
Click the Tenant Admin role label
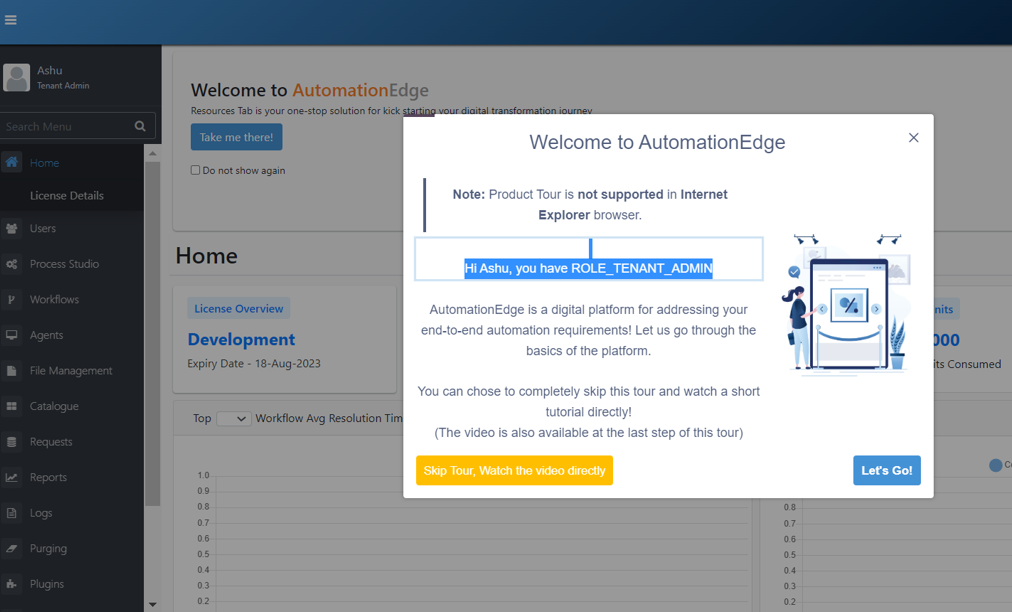pyautogui.click(x=63, y=85)
